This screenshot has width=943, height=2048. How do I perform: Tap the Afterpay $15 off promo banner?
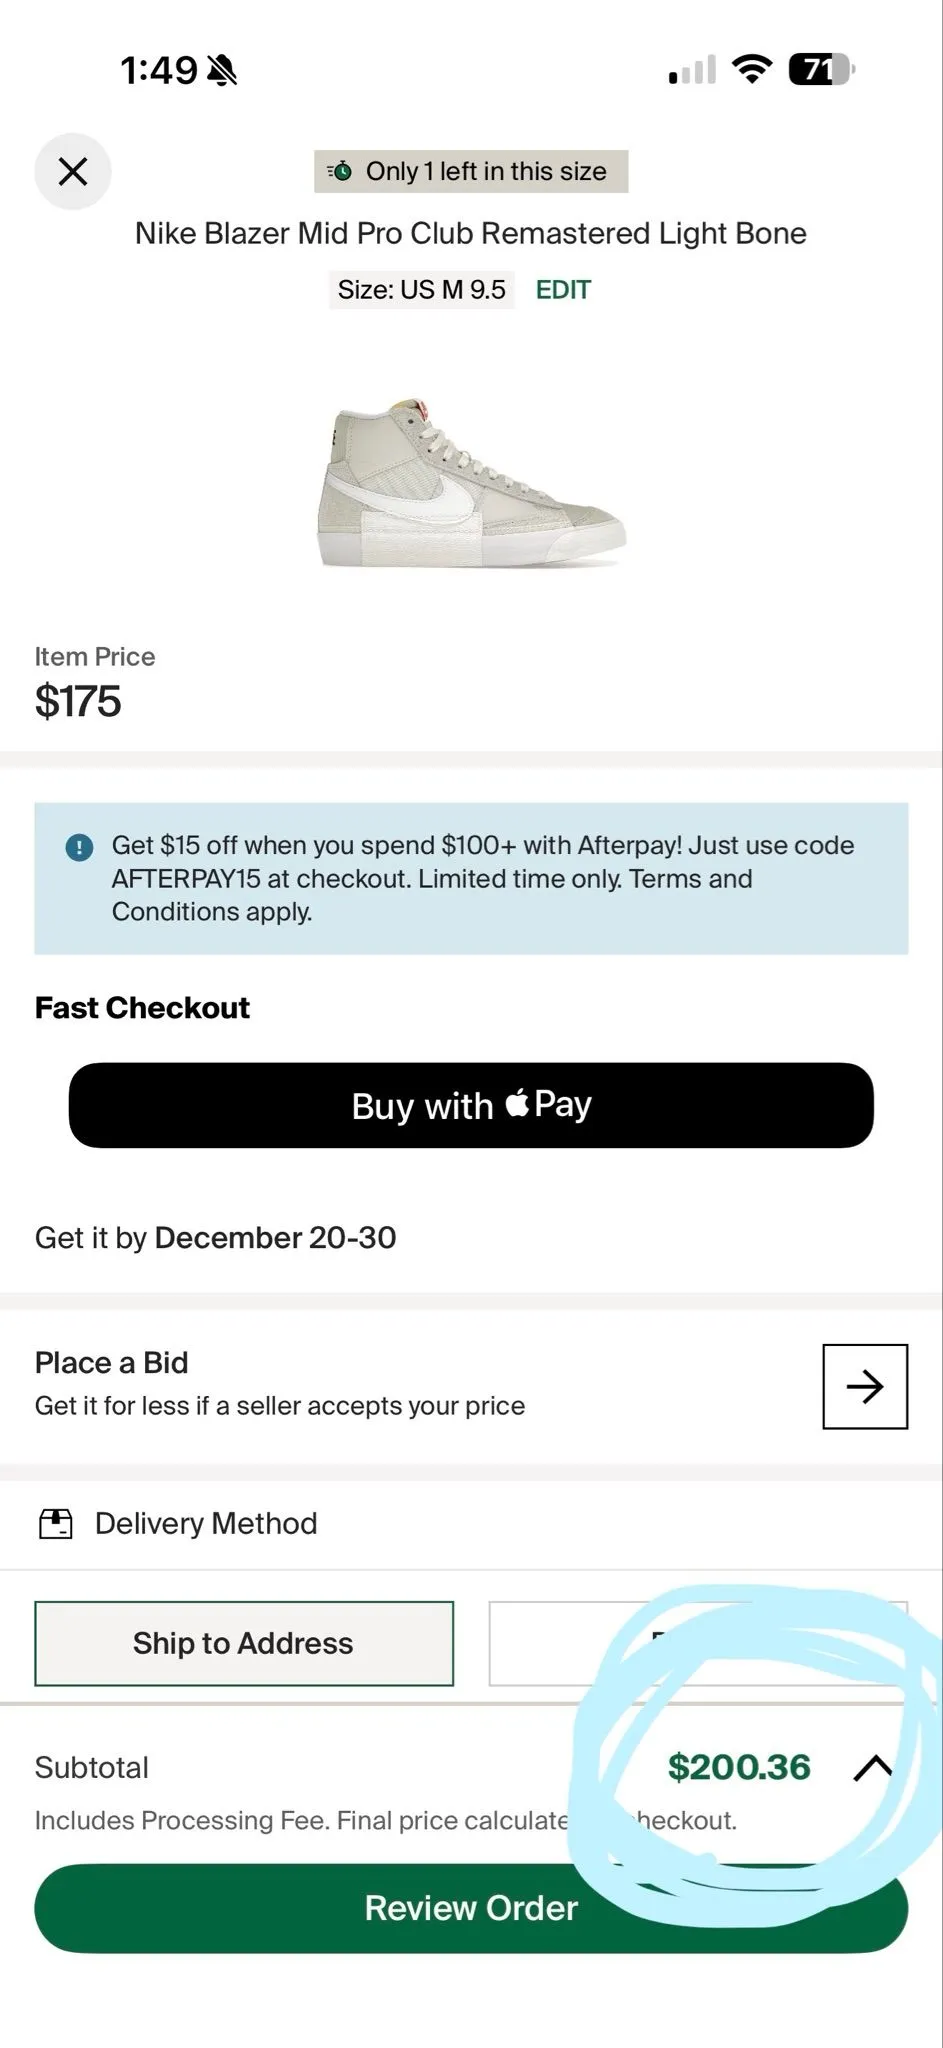click(x=471, y=878)
